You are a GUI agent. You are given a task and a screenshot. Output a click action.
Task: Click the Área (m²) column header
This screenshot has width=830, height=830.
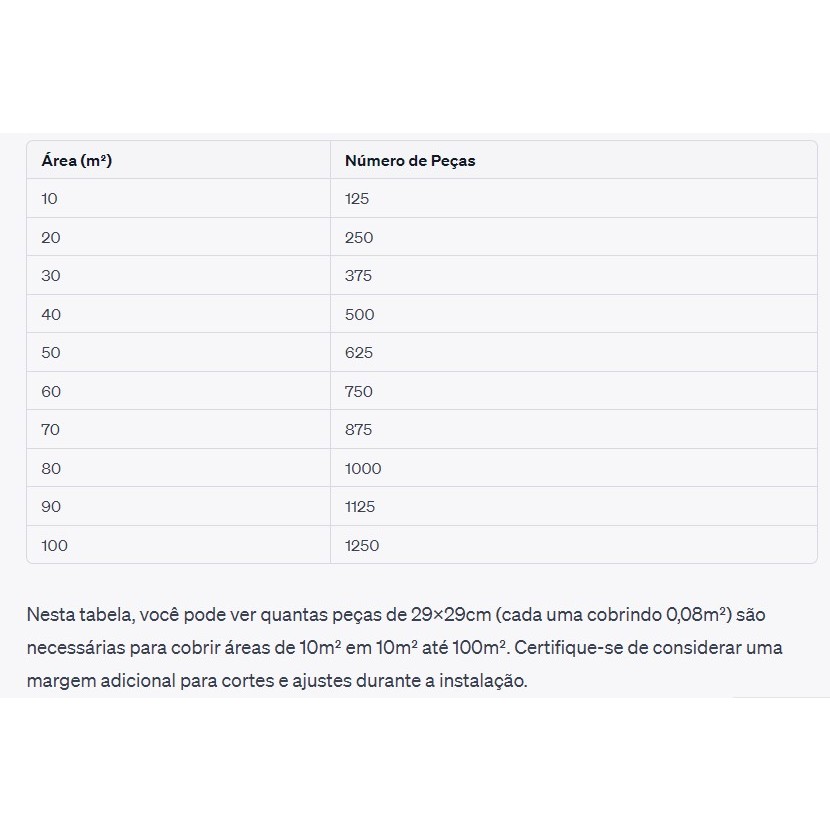[x=178, y=160]
